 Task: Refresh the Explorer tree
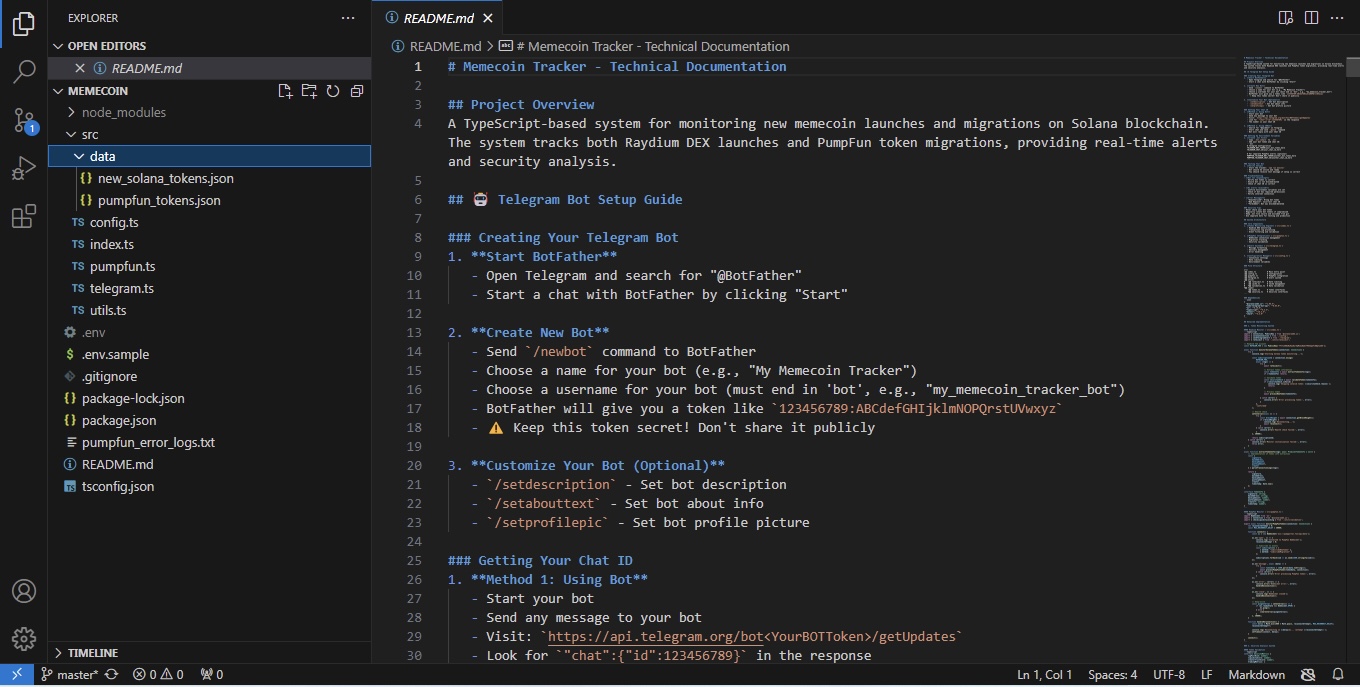click(x=333, y=90)
